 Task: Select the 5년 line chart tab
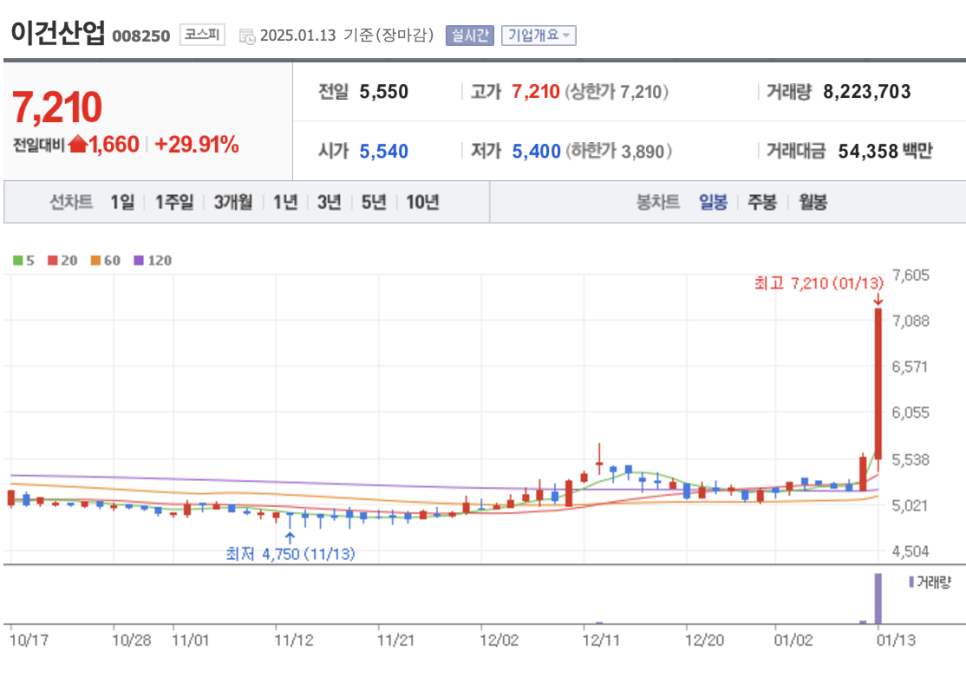tap(373, 202)
